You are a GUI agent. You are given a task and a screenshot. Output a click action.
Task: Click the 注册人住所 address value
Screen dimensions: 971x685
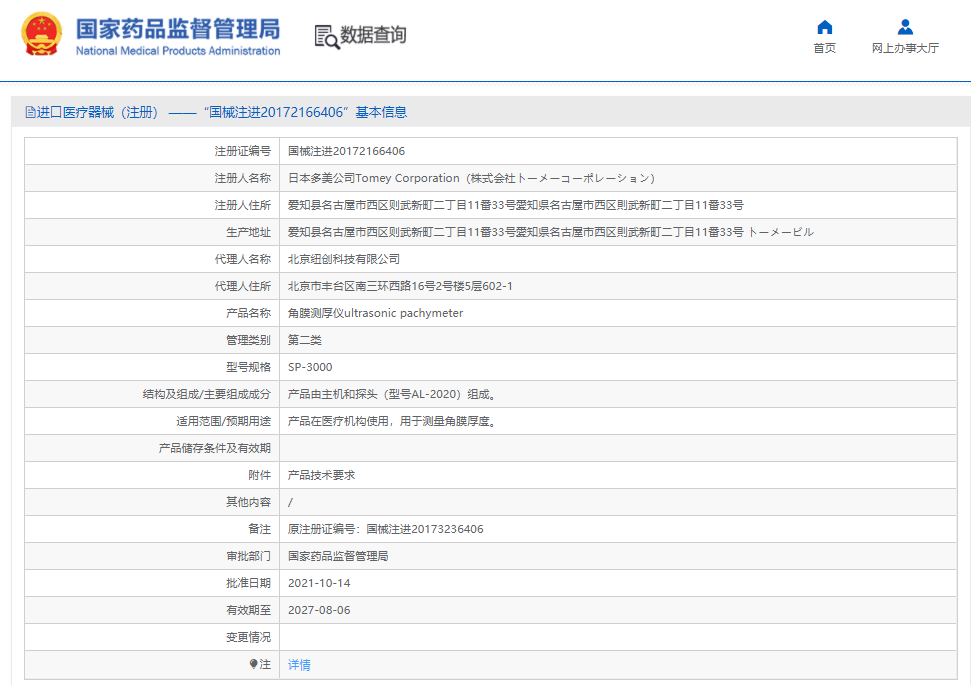(x=515, y=205)
